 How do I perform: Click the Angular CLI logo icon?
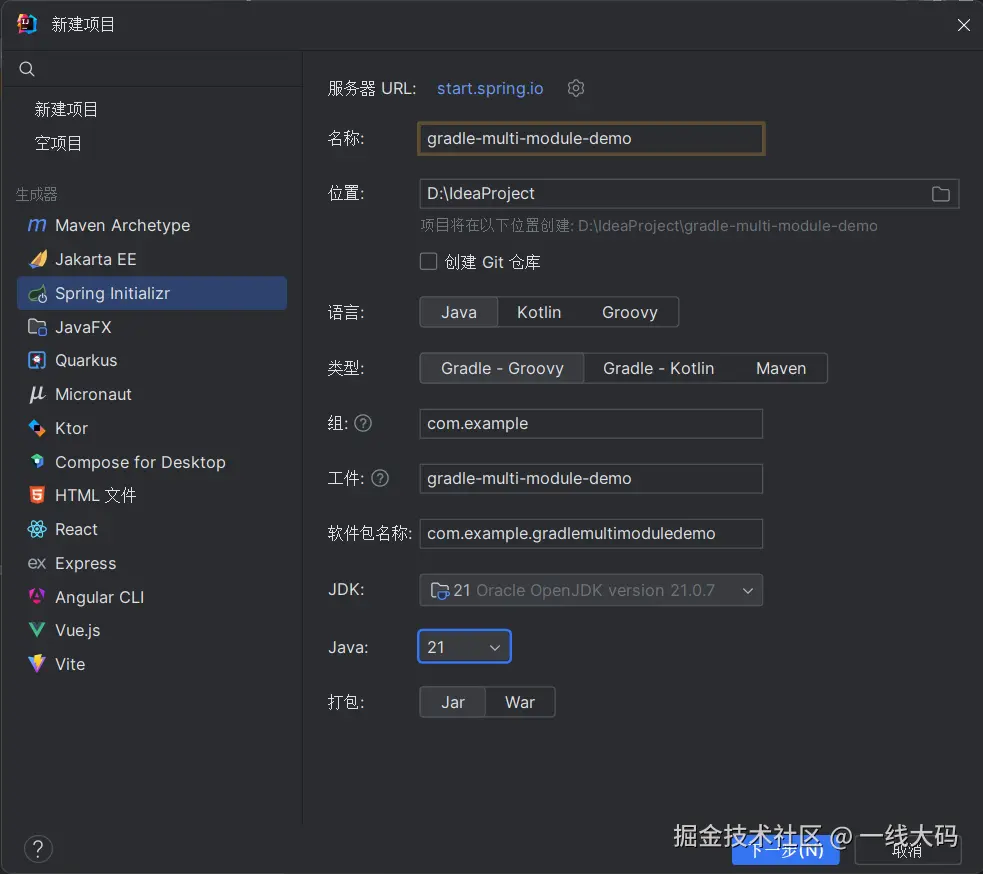37,597
